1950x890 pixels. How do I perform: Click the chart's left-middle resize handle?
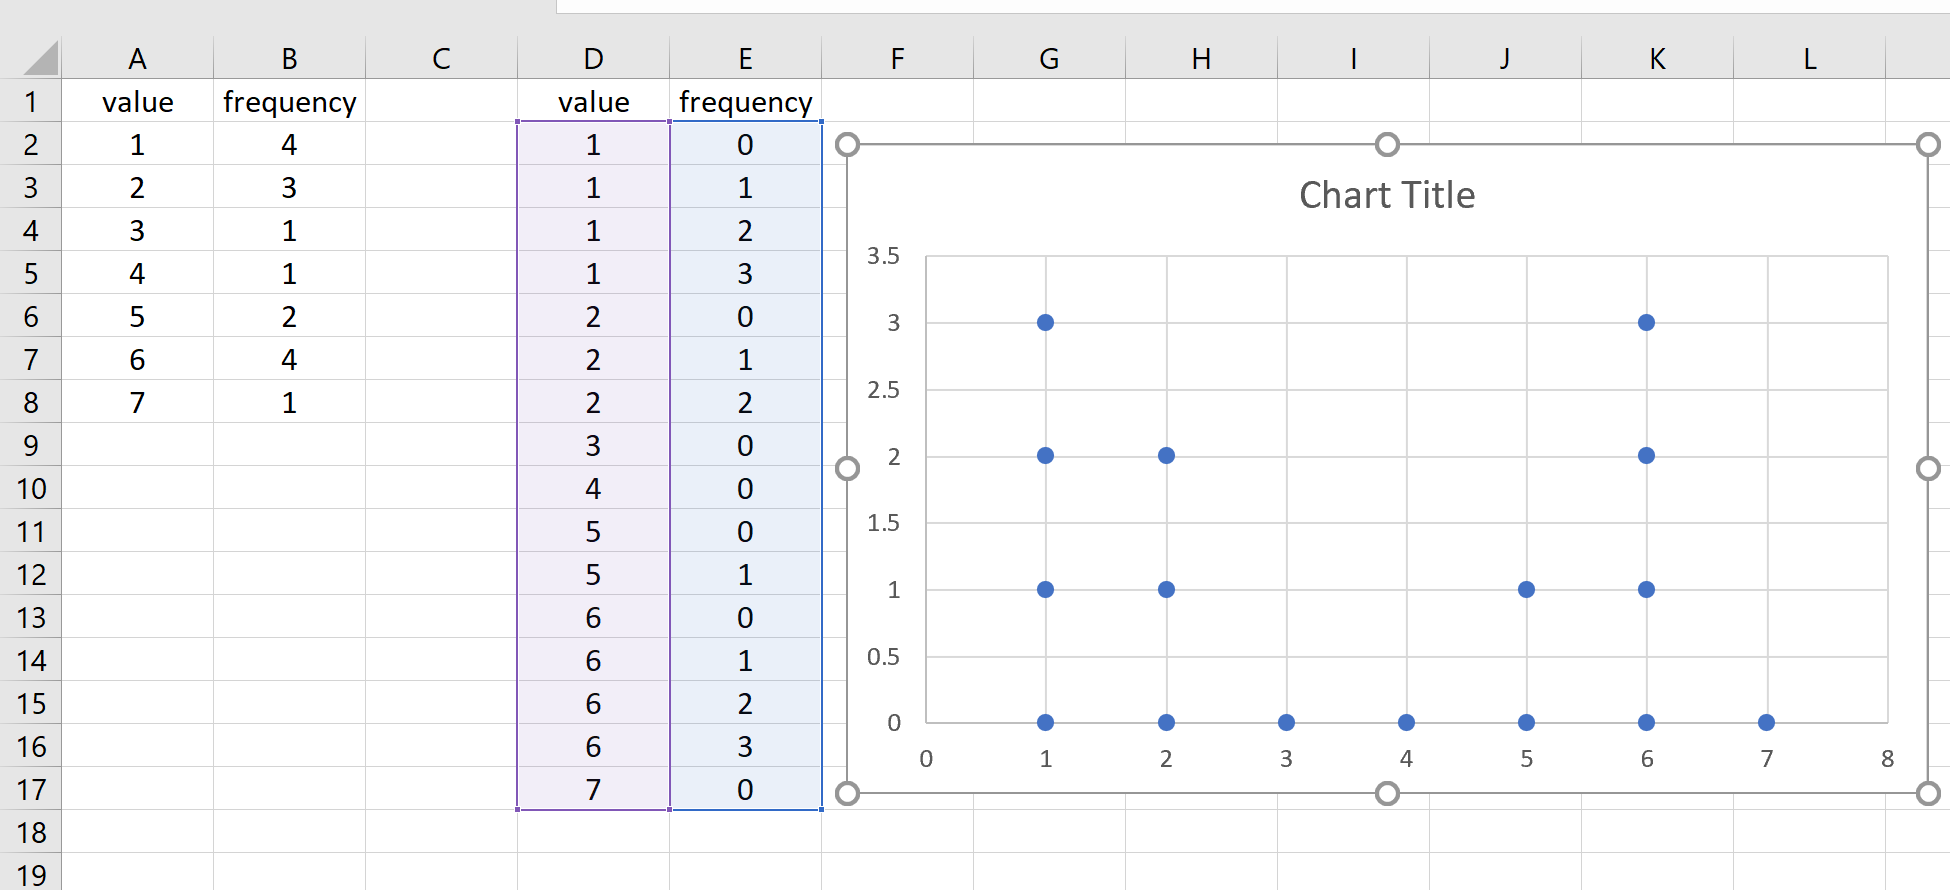pos(847,469)
